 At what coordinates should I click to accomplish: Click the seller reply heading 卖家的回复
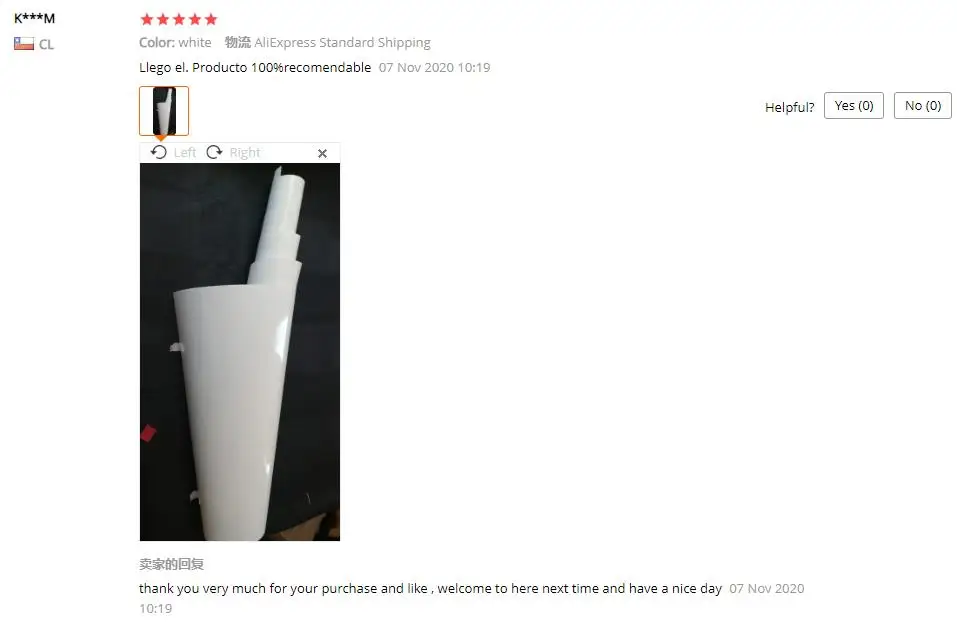pos(172,564)
